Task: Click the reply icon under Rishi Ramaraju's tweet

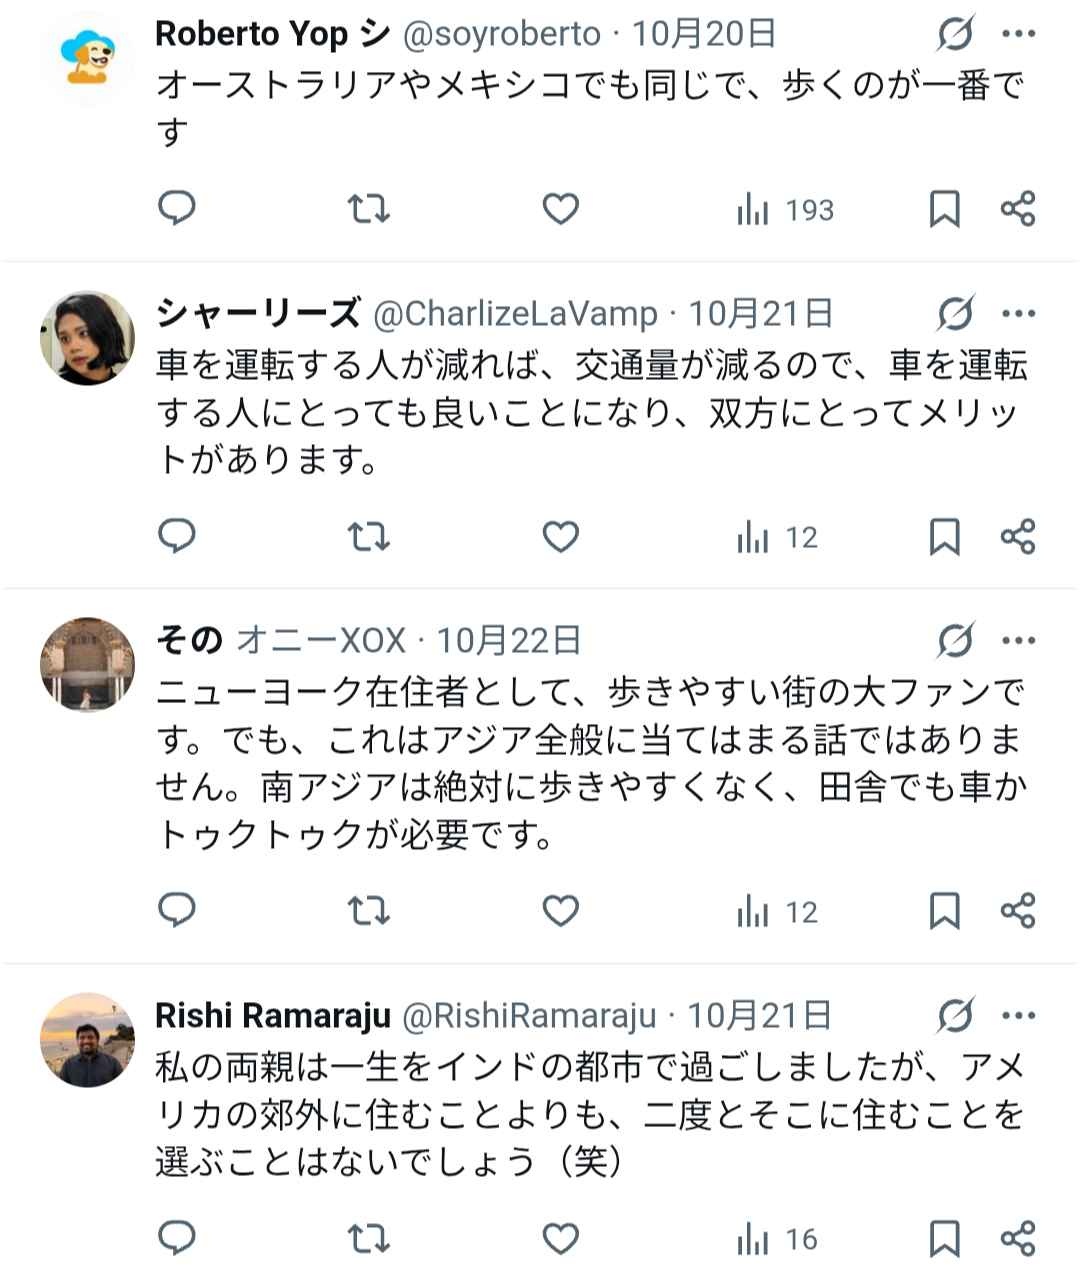Action: pyautogui.click(x=177, y=1237)
